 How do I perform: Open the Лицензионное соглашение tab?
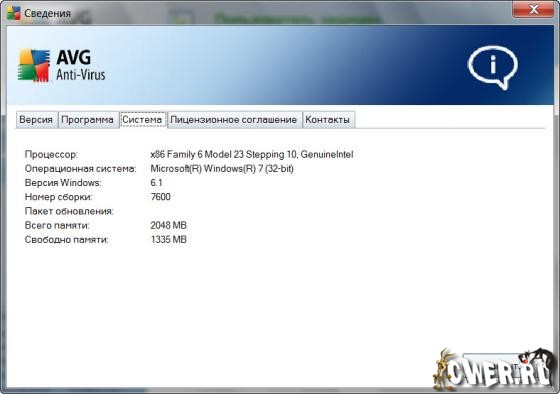pyautogui.click(x=234, y=120)
